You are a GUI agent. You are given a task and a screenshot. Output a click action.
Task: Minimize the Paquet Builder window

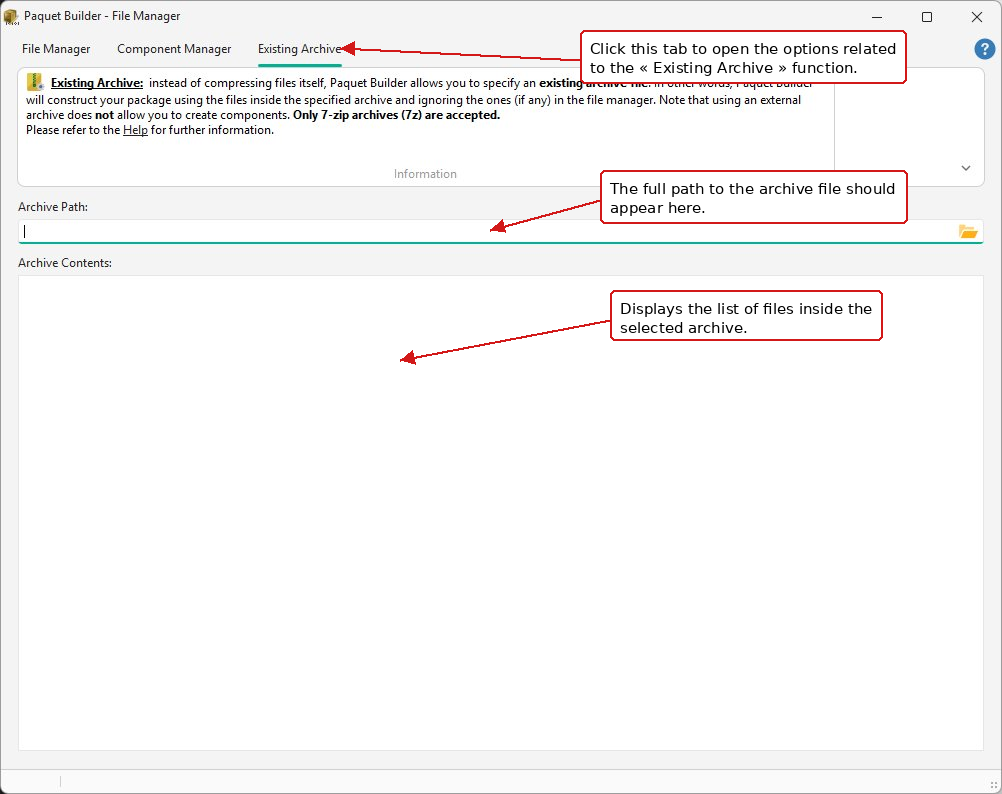click(877, 17)
